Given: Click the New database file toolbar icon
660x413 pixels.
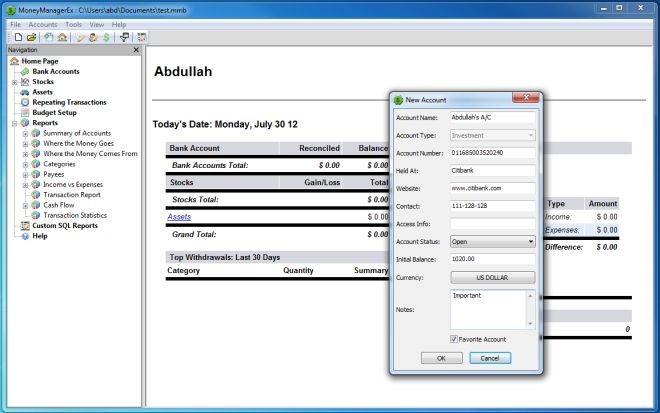Looking at the screenshot, I should (18, 37).
